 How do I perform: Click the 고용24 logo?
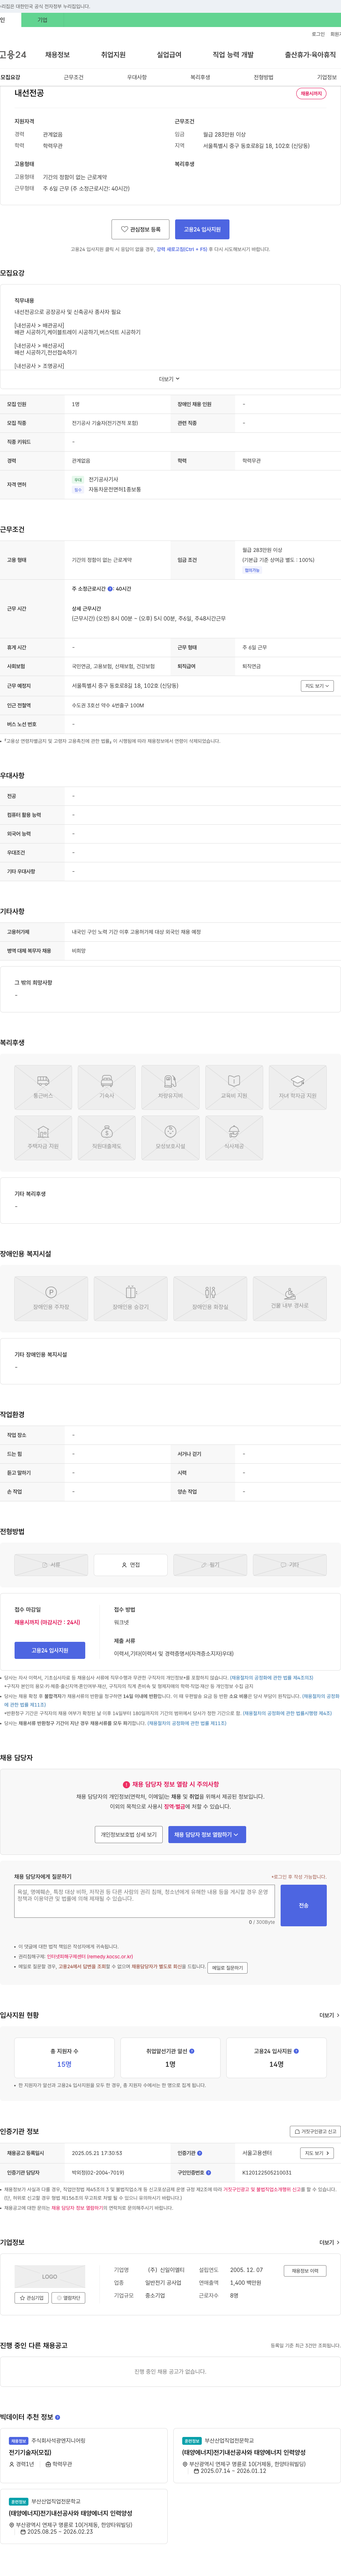tap(13, 55)
